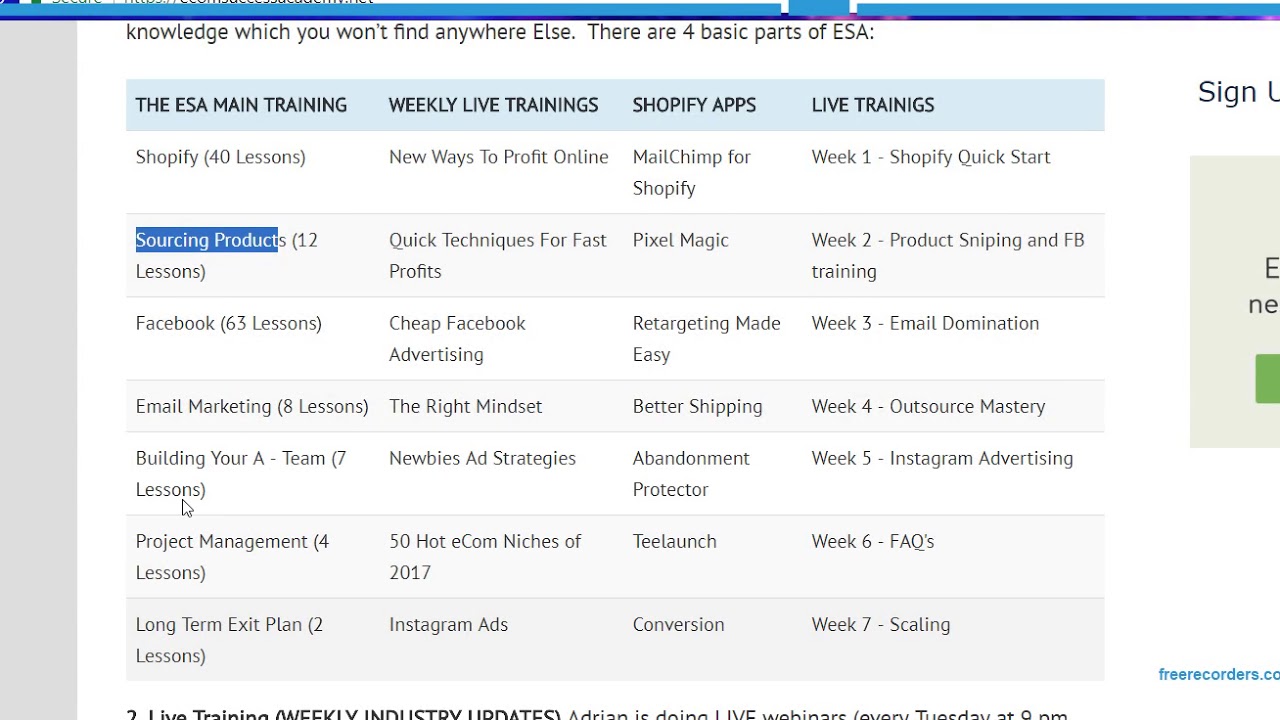The height and width of the screenshot is (720, 1280).
Task: Click 'Newbies Ad Strategies' cell
Action: tap(482, 458)
